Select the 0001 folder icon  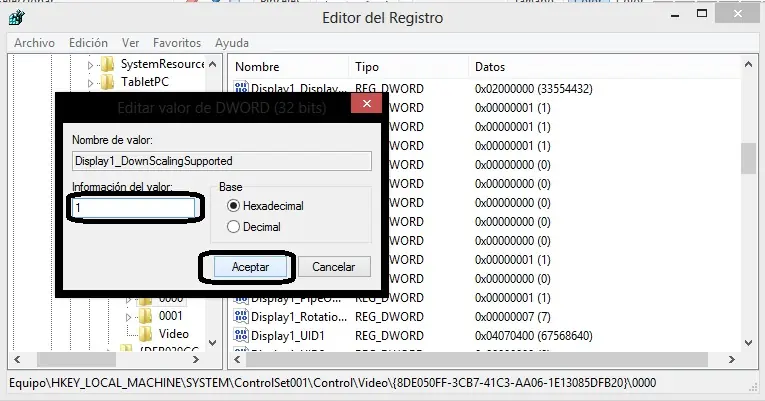click(x=145, y=316)
